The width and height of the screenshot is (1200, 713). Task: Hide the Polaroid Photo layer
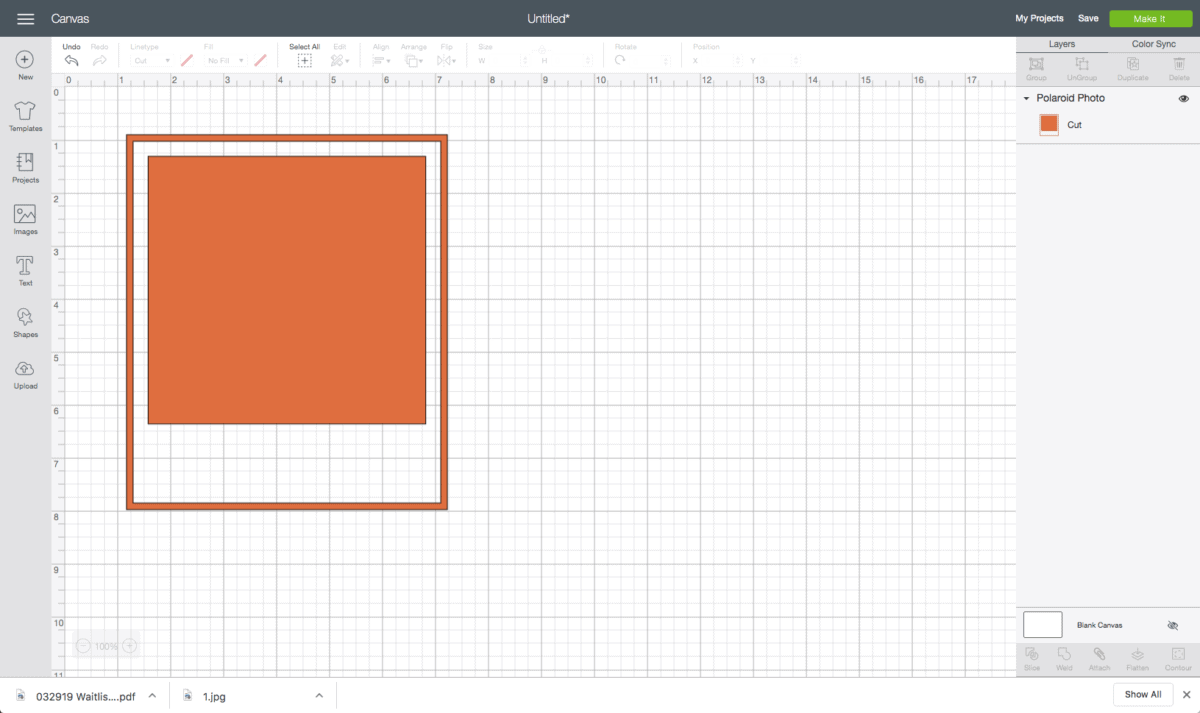coord(1183,99)
